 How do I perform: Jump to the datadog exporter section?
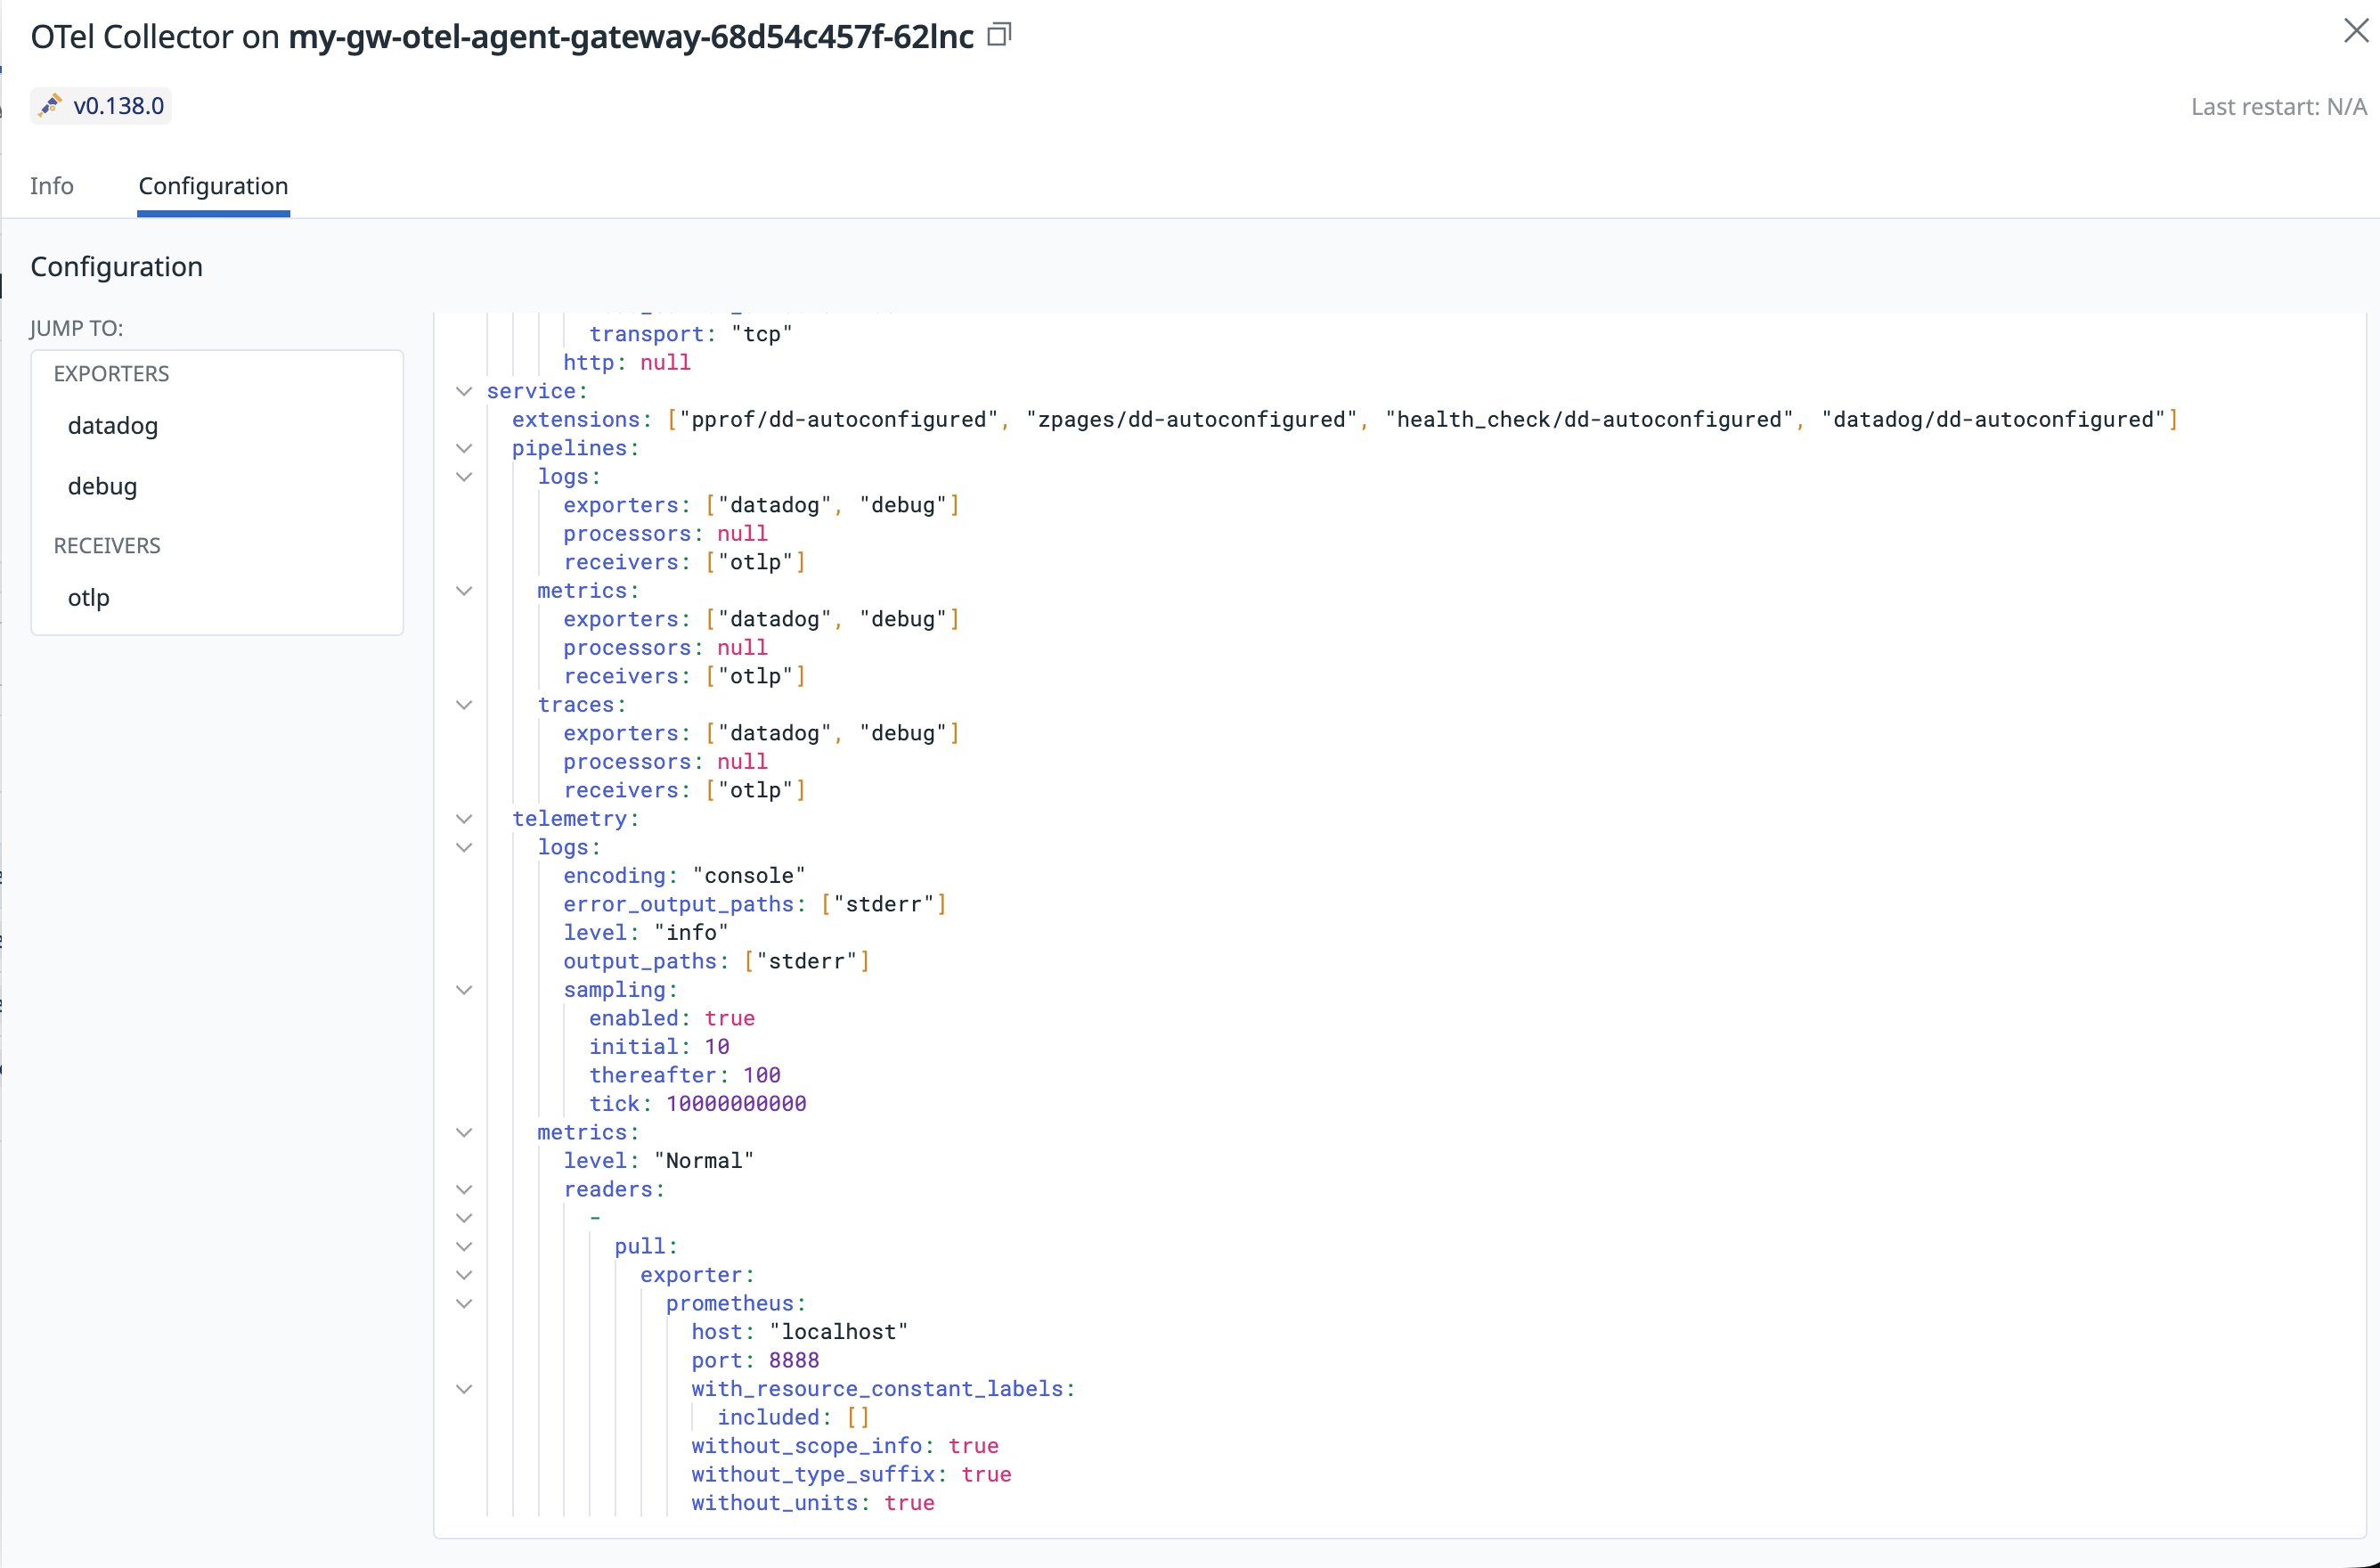tap(113, 426)
